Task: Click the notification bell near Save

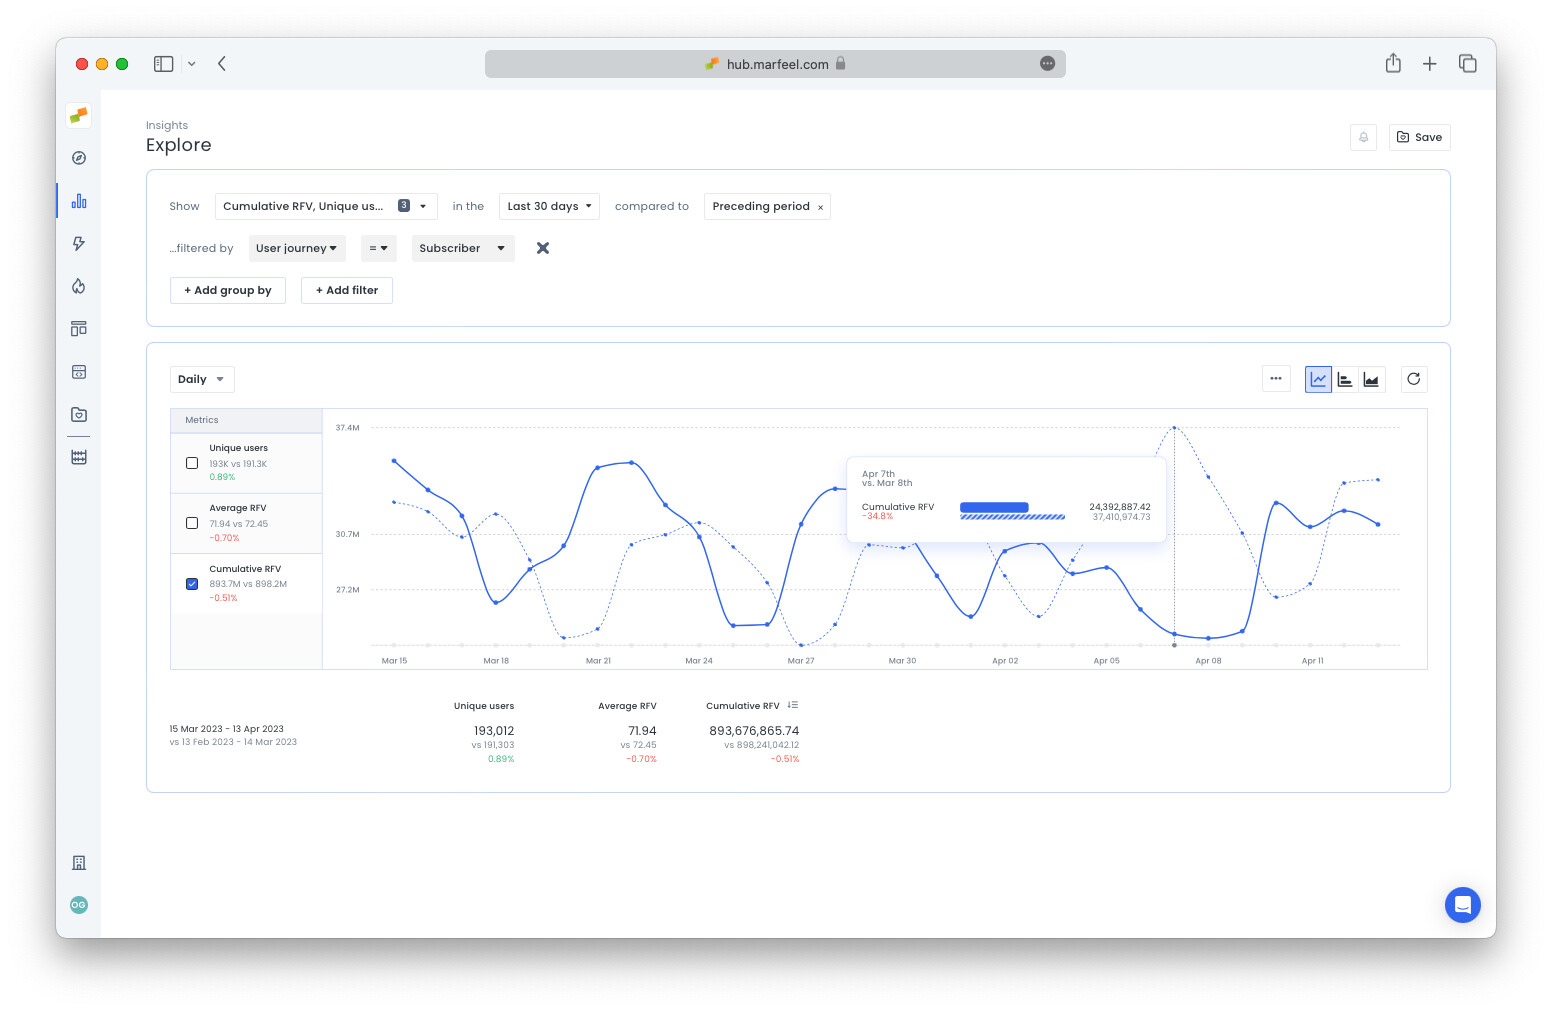Action: (x=1363, y=137)
